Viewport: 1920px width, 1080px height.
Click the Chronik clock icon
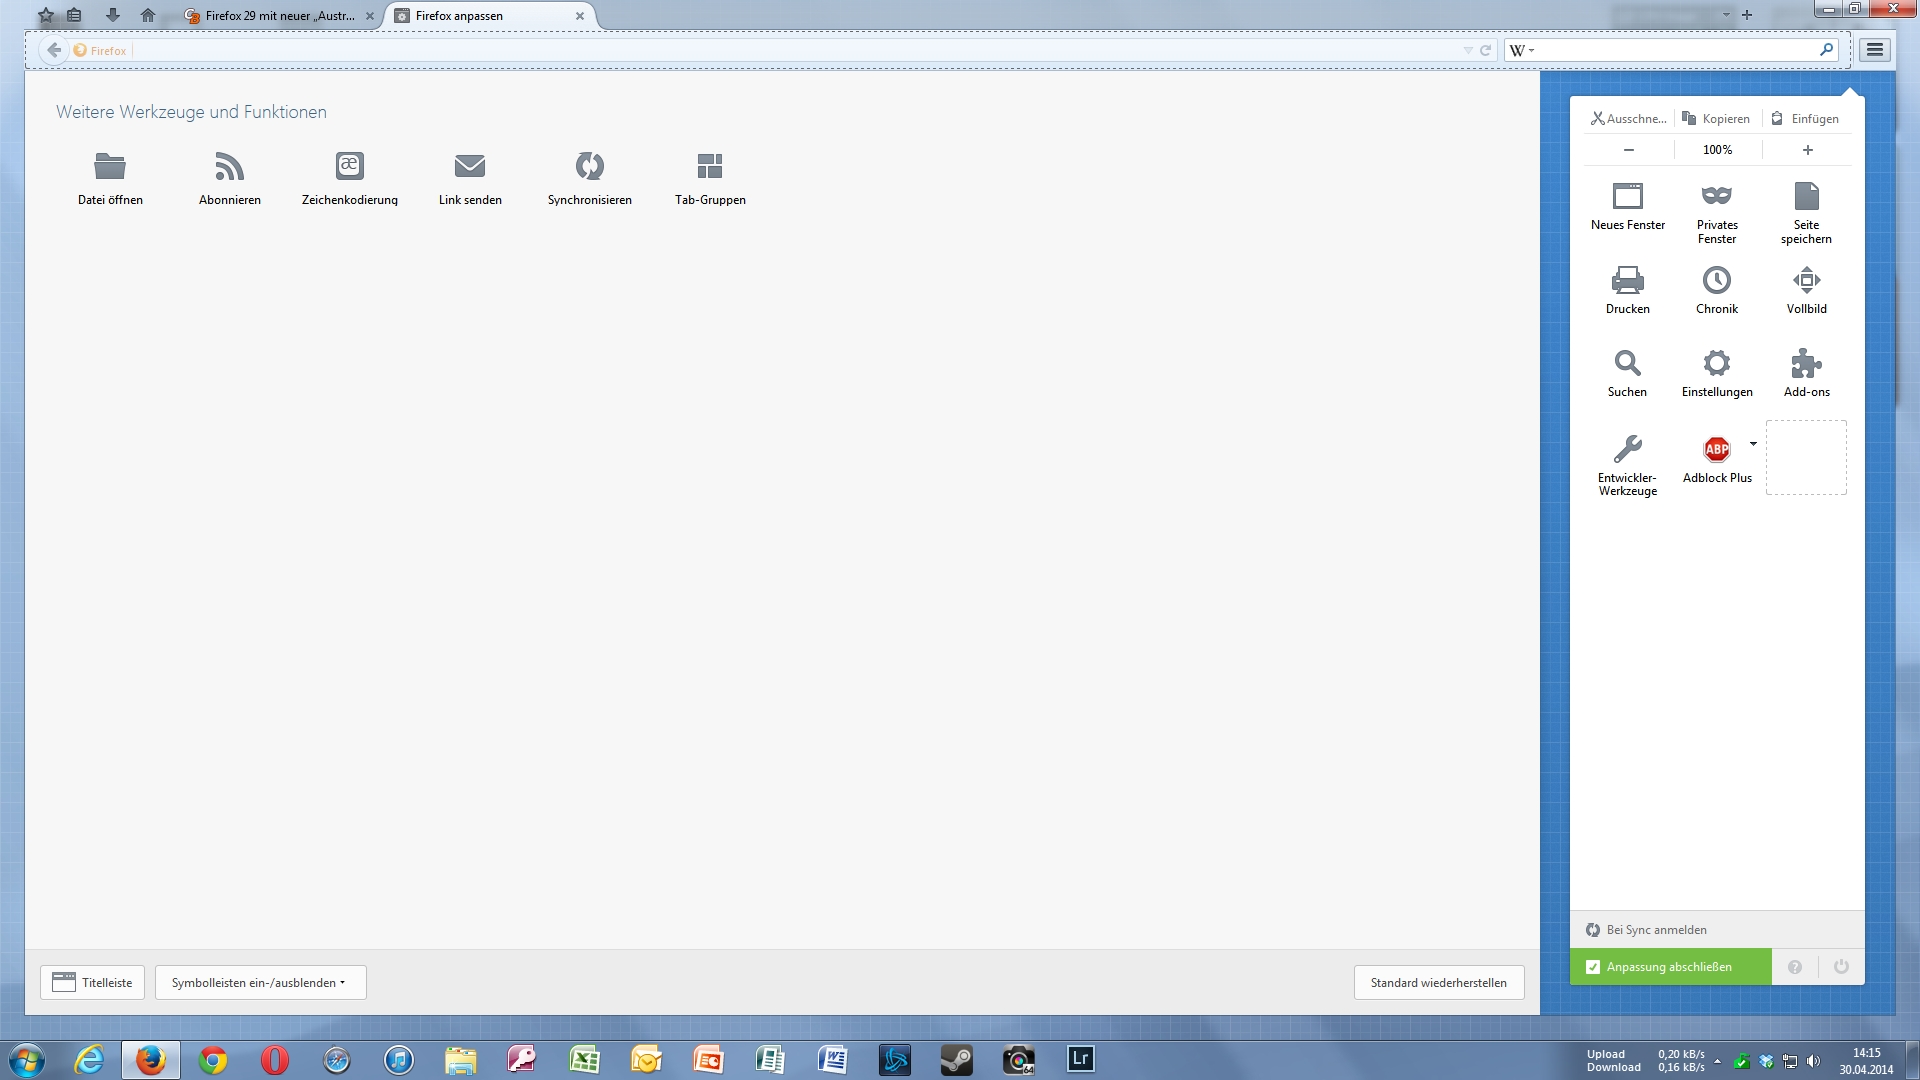pyautogui.click(x=1716, y=280)
